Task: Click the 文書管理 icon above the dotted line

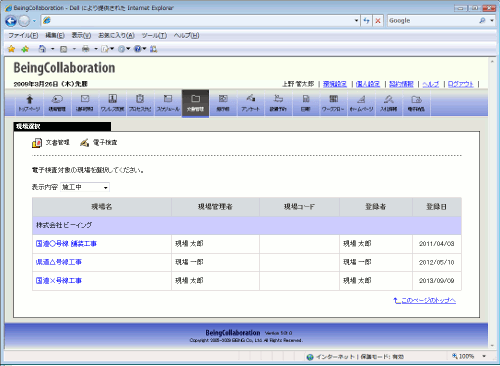Action: [37, 143]
